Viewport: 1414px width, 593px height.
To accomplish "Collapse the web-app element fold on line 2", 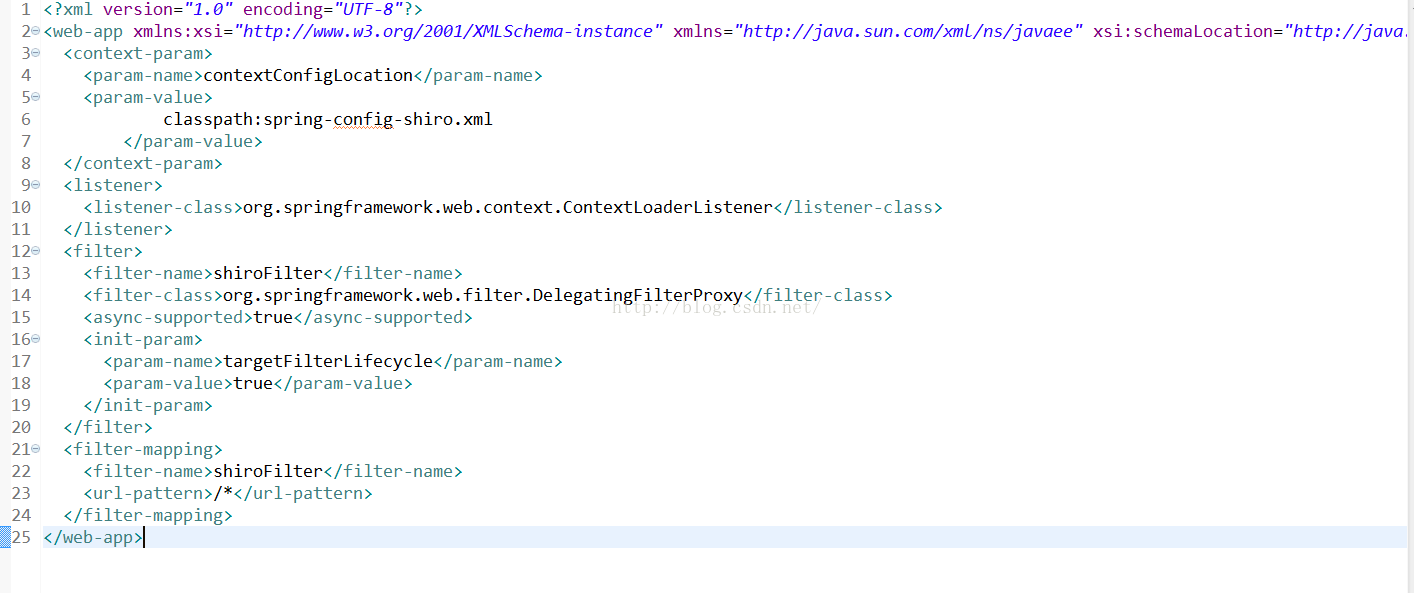I will click(36, 31).
